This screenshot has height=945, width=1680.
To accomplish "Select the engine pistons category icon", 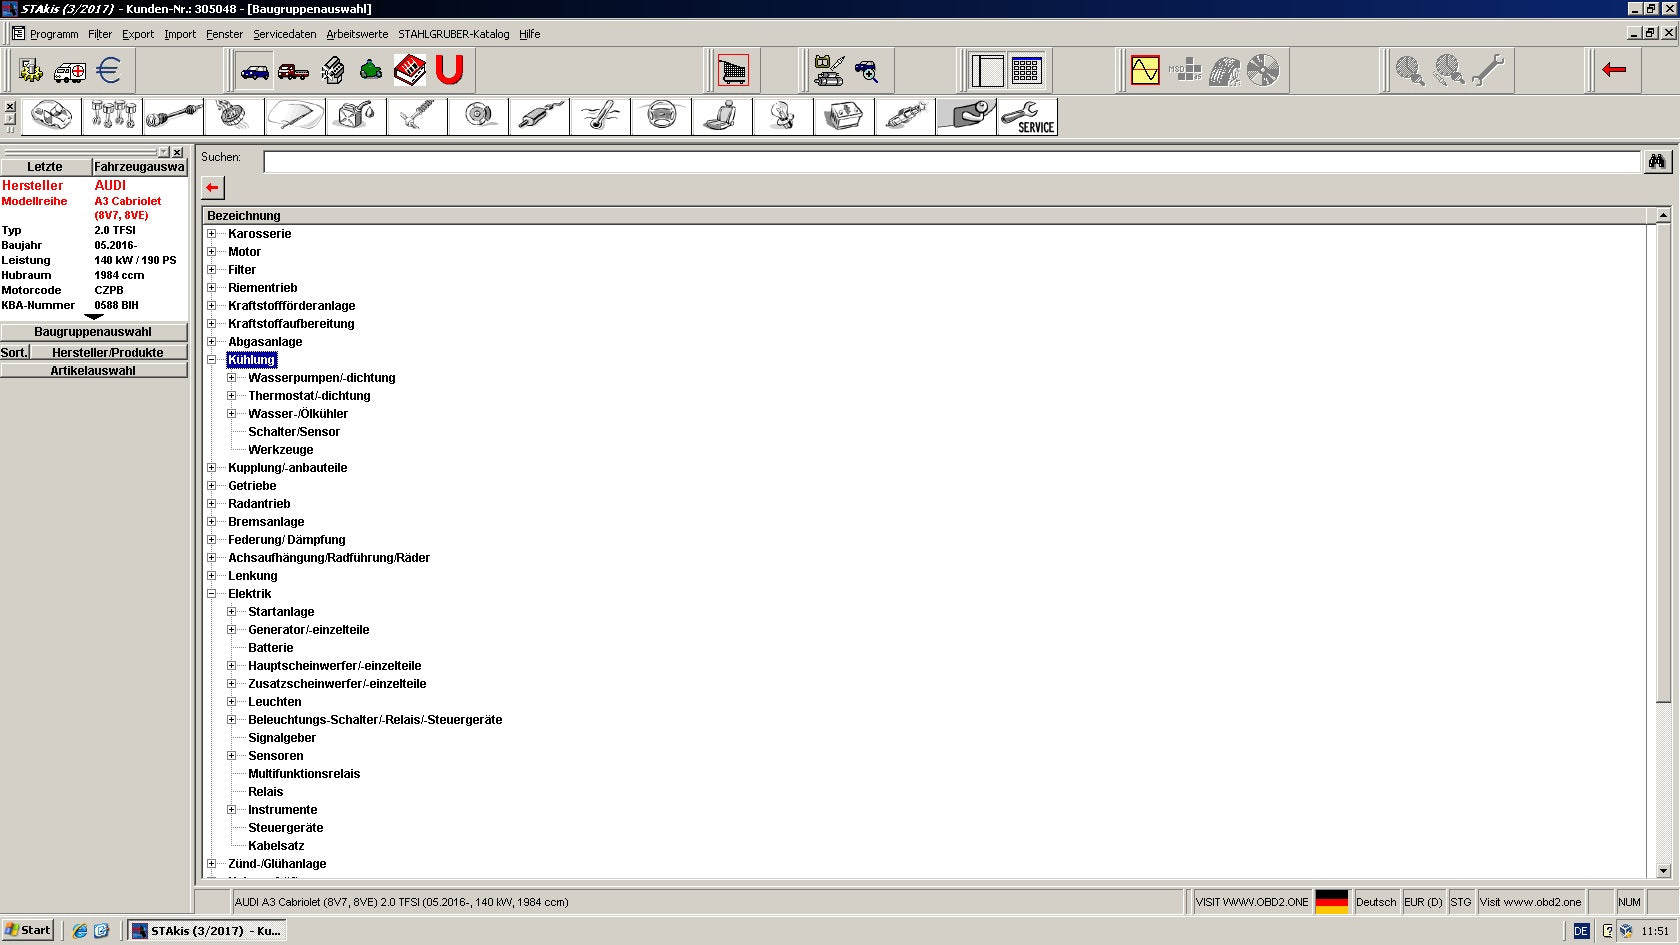I will [112, 117].
